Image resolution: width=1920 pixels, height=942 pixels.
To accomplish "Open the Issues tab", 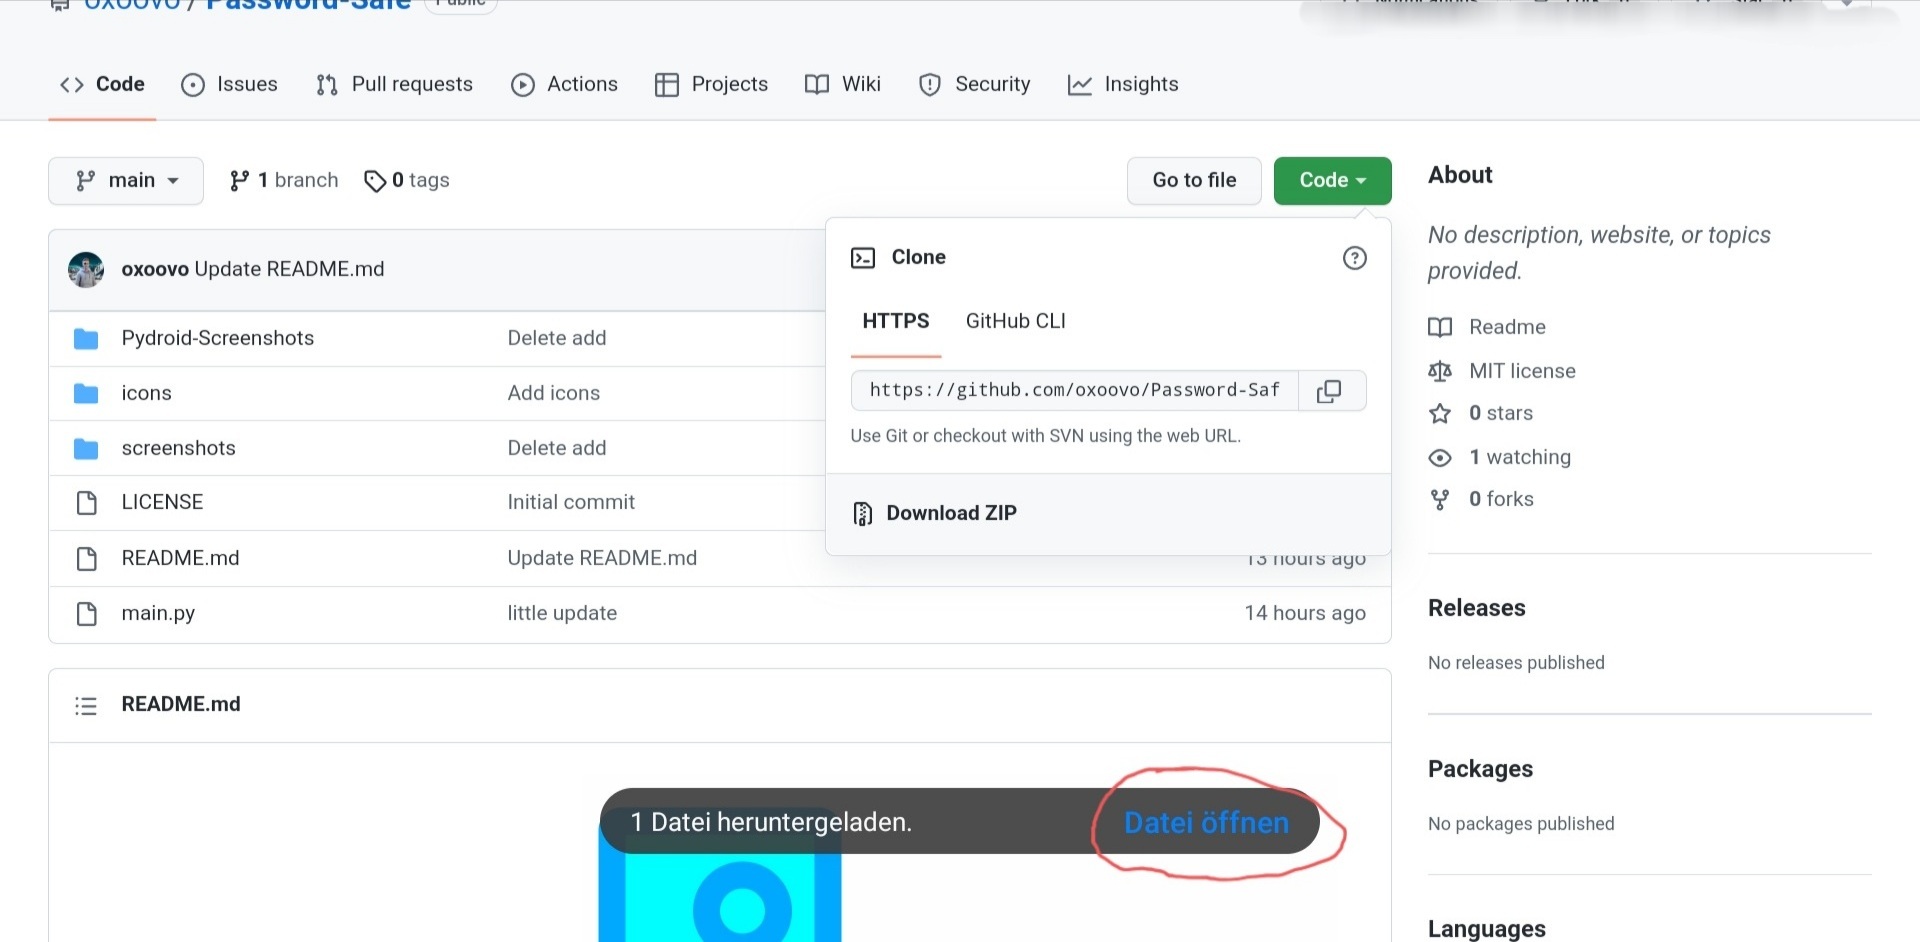I will pyautogui.click(x=229, y=84).
